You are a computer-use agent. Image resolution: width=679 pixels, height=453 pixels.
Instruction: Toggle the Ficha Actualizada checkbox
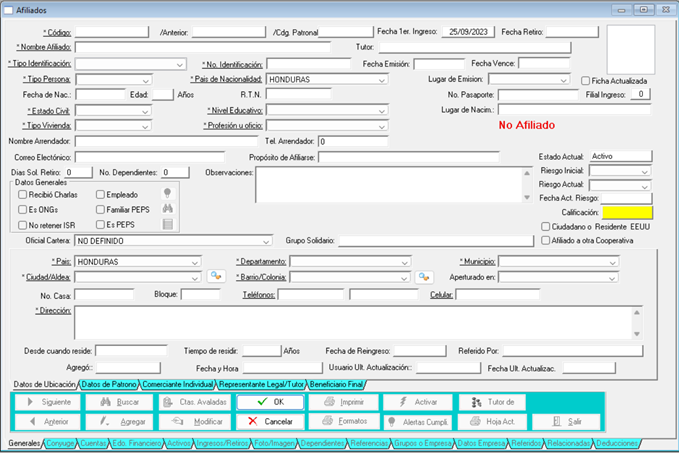(585, 81)
